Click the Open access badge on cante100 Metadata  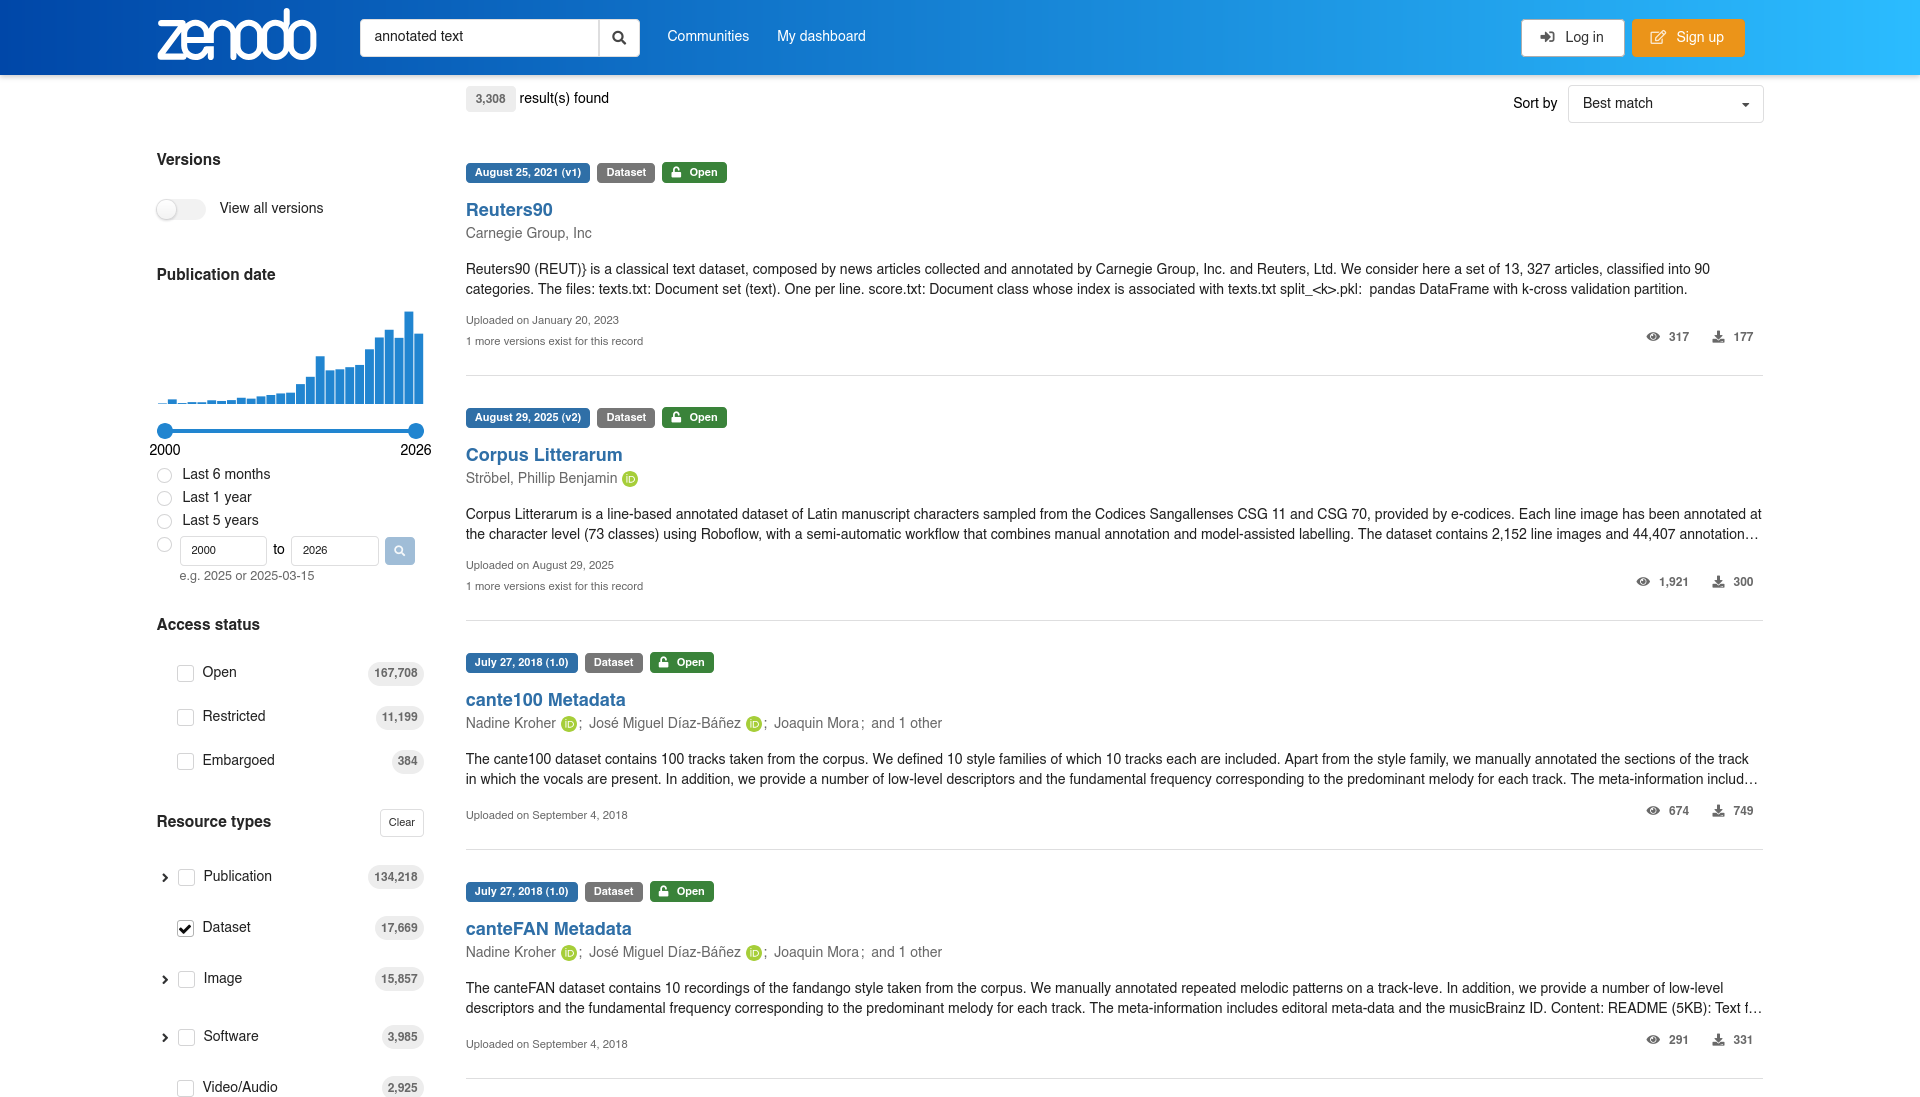[682, 663]
